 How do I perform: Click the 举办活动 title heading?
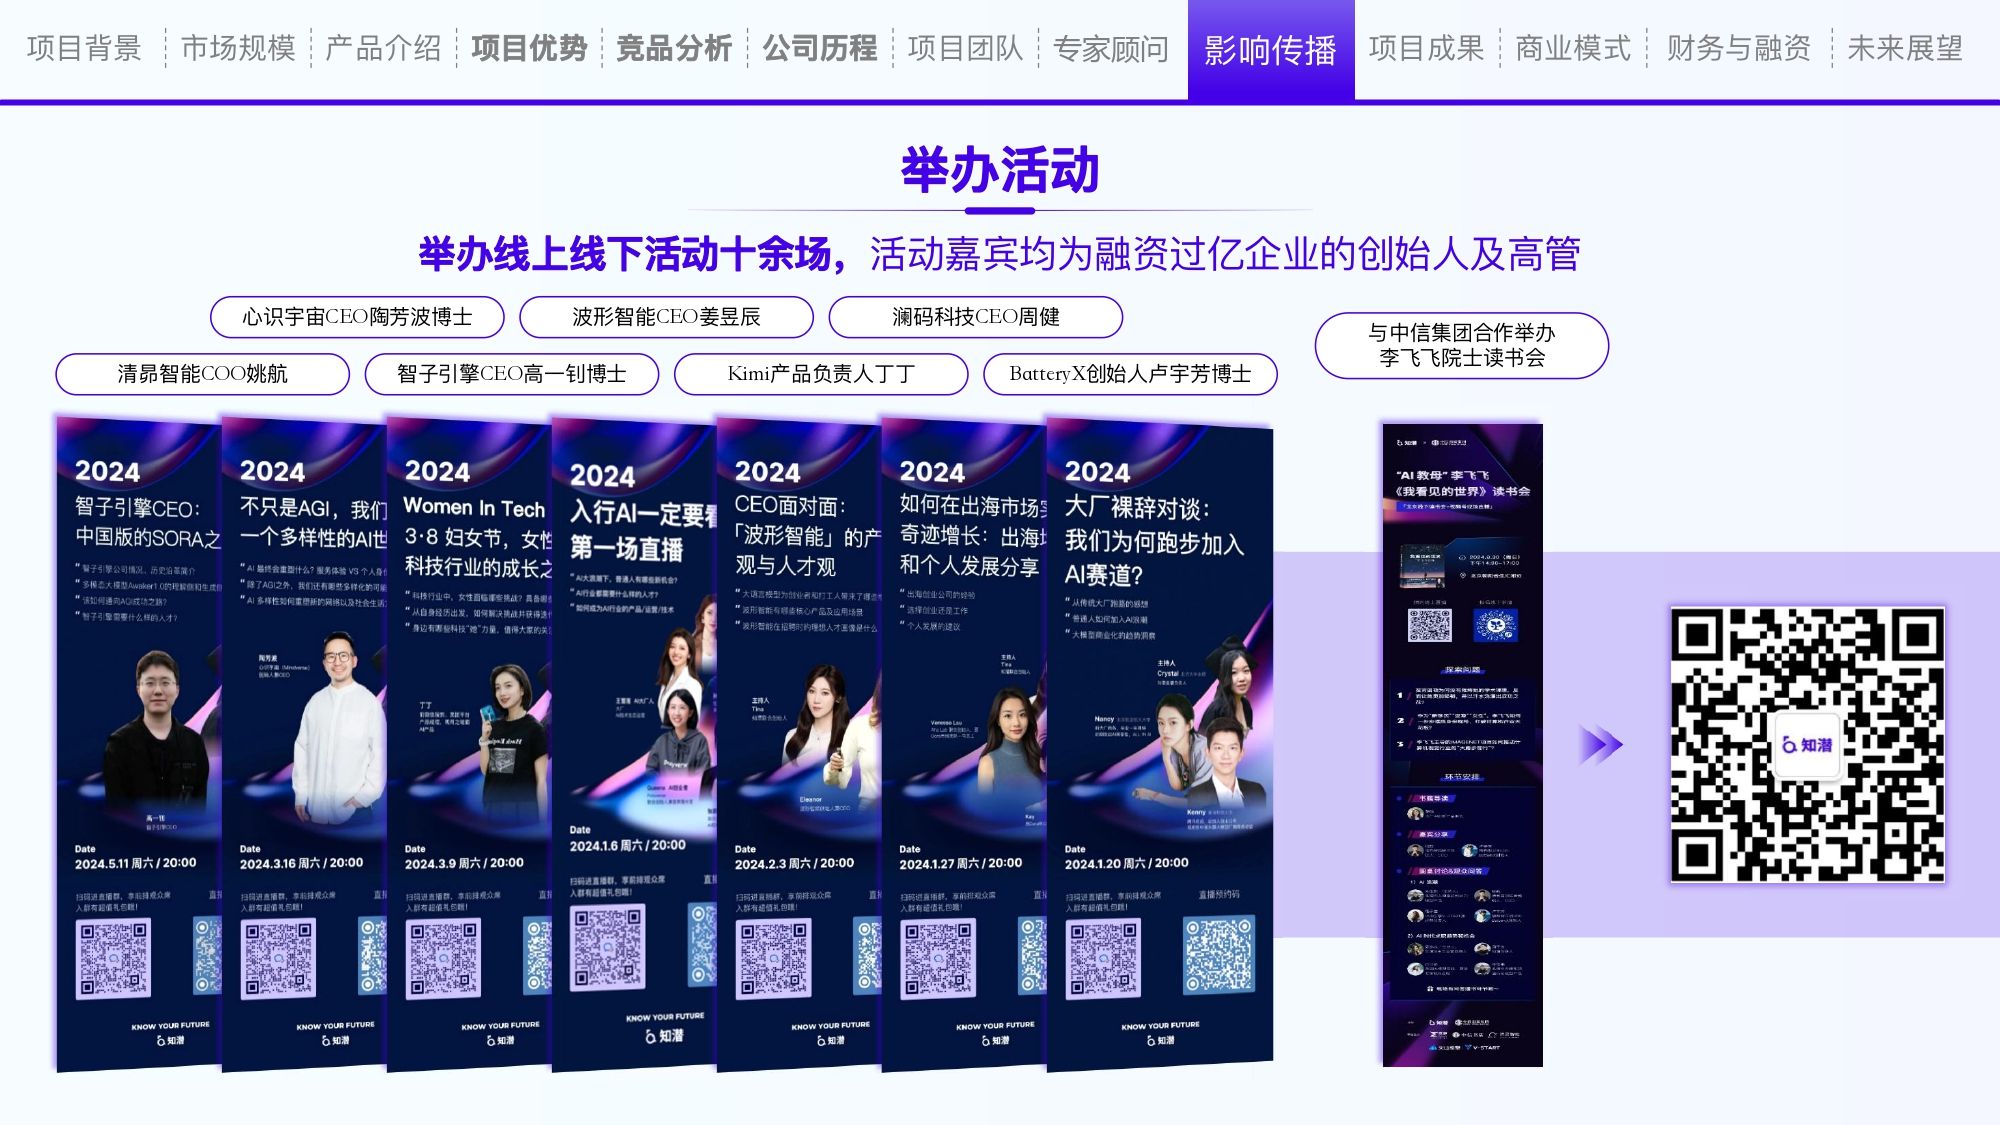1000,170
